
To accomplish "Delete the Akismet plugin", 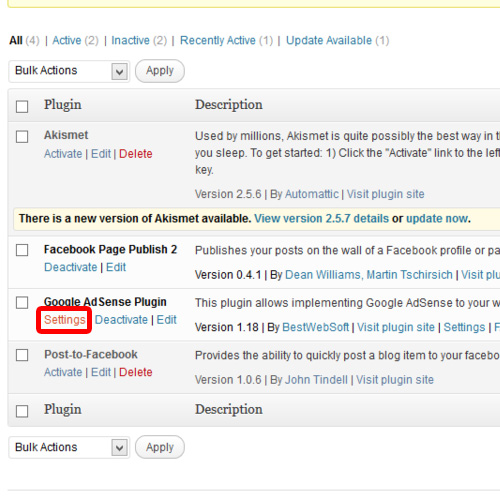I will tap(136, 154).
